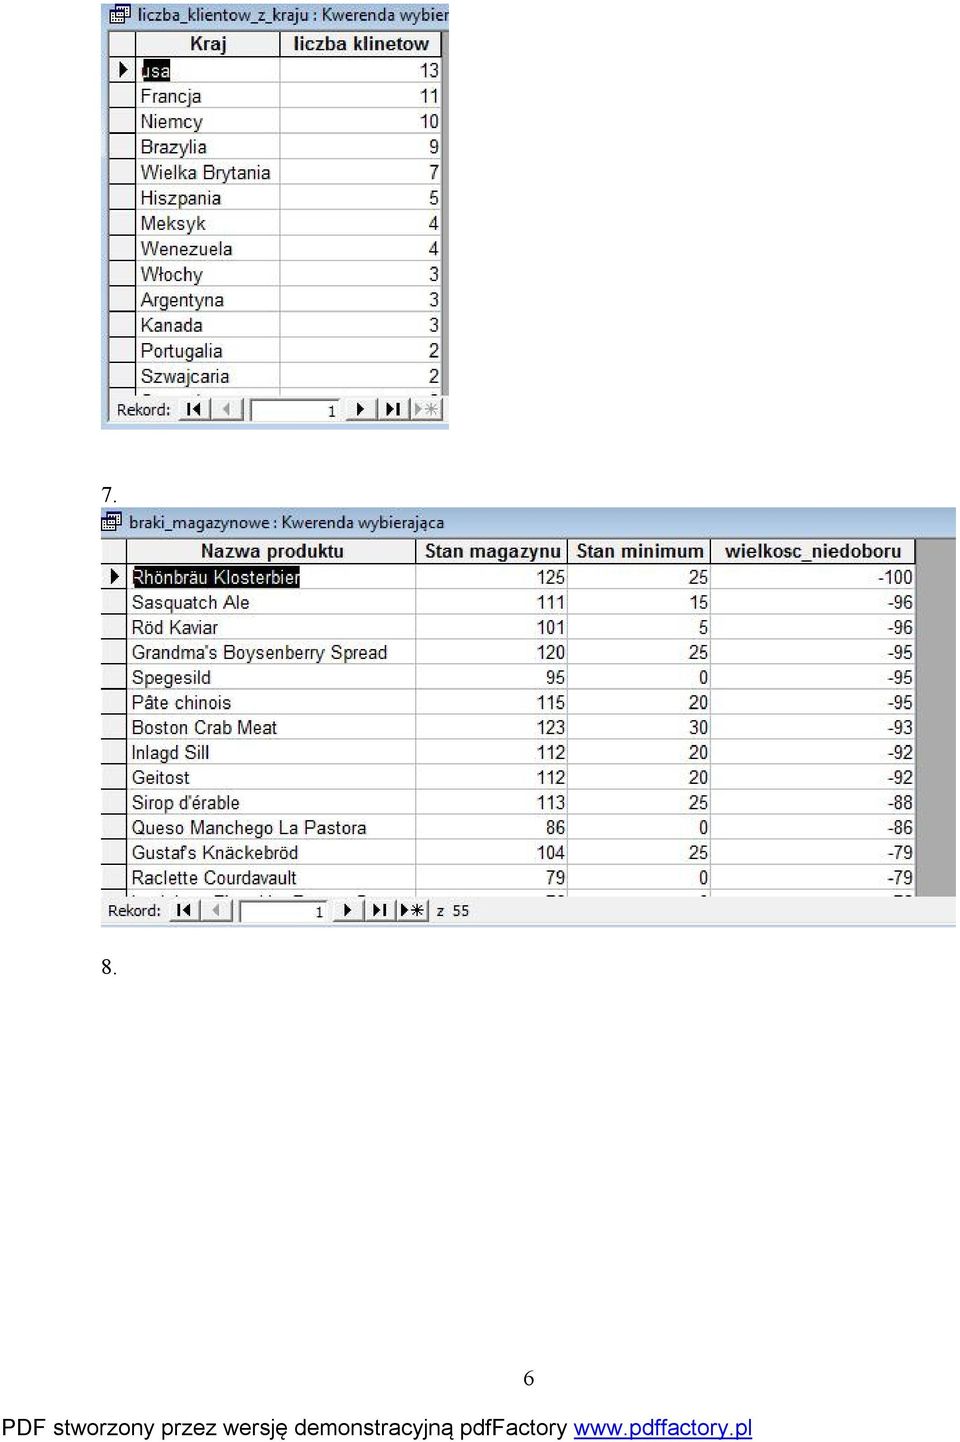Click the Meksyk cell
960x1442 pixels.
point(208,223)
